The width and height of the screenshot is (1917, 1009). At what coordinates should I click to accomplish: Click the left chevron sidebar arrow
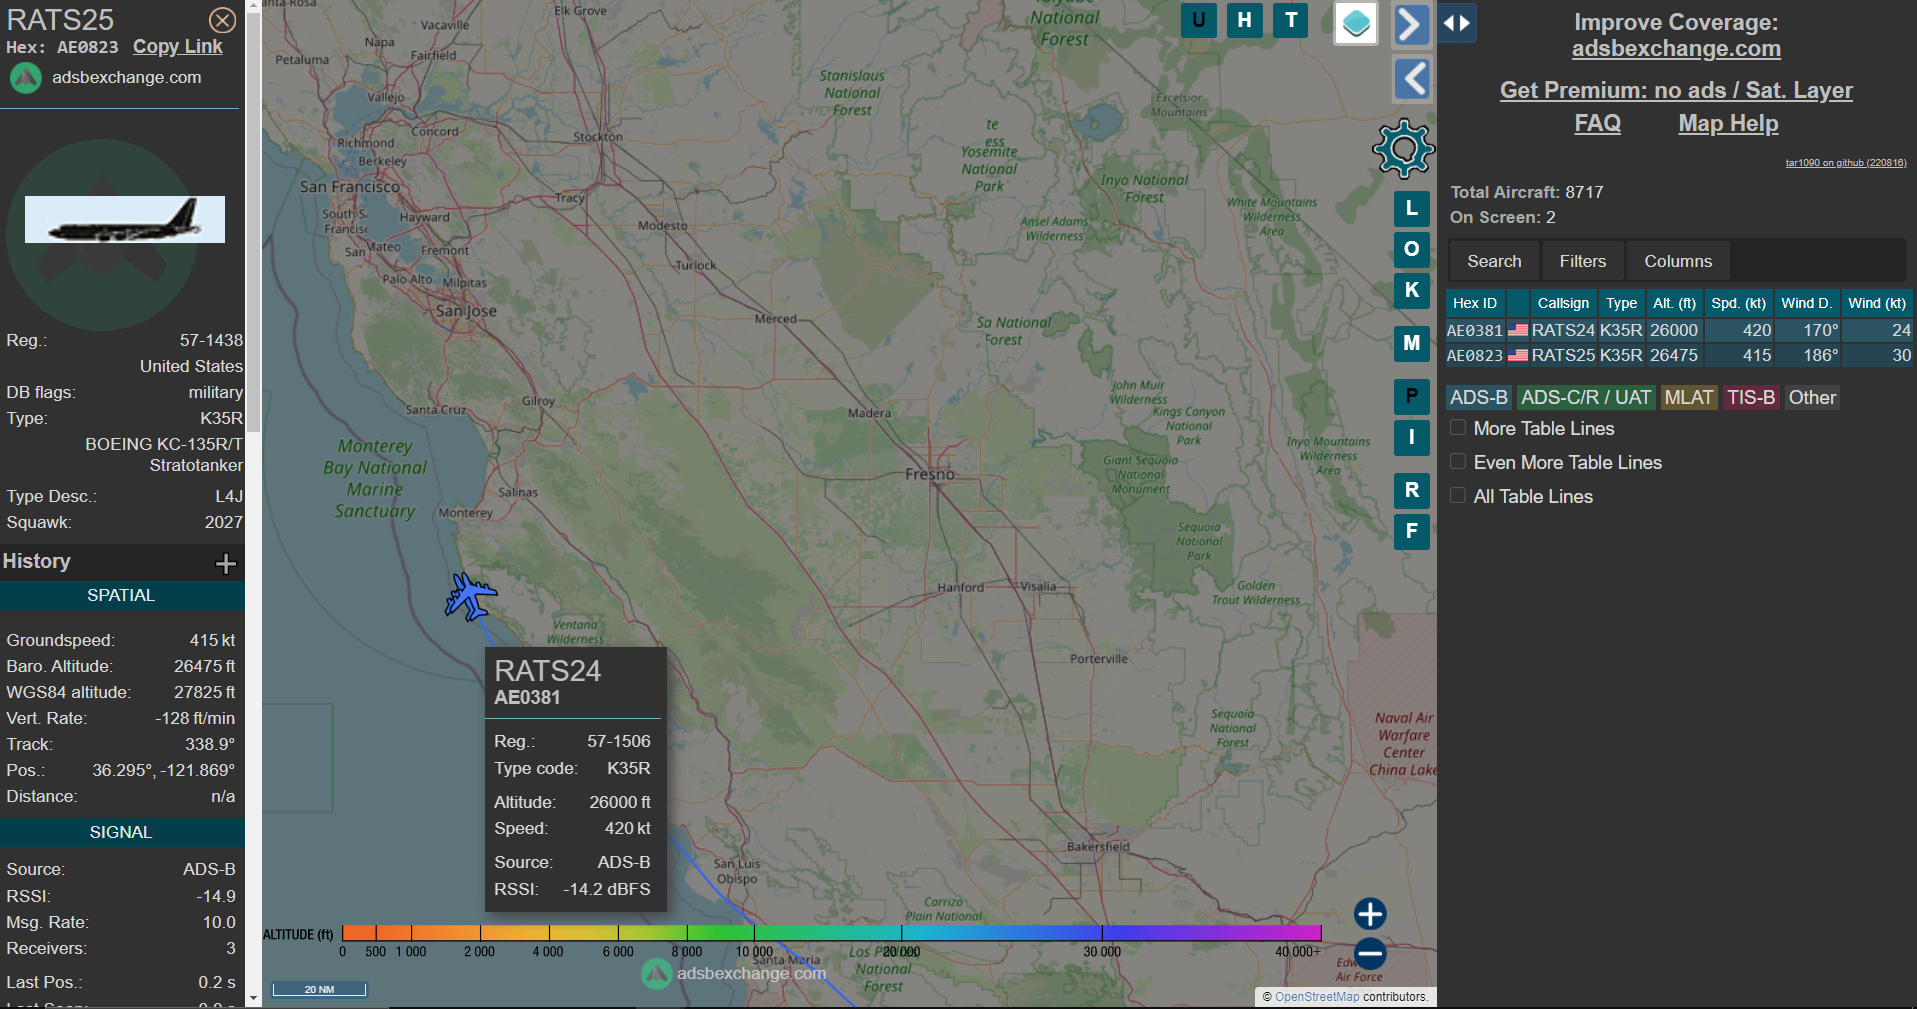(1412, 79)
